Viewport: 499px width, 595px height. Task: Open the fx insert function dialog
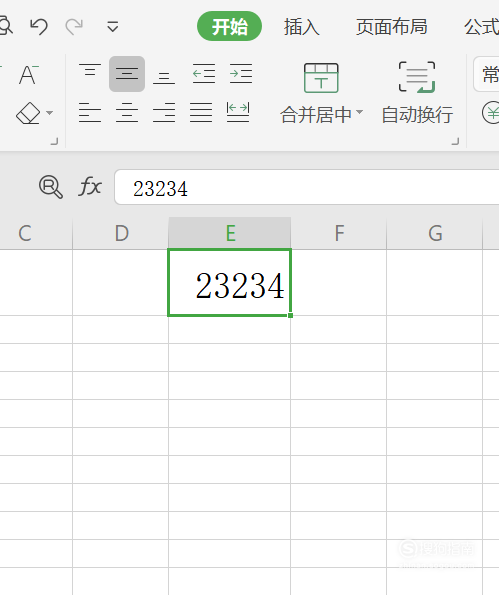pos(90,186)
